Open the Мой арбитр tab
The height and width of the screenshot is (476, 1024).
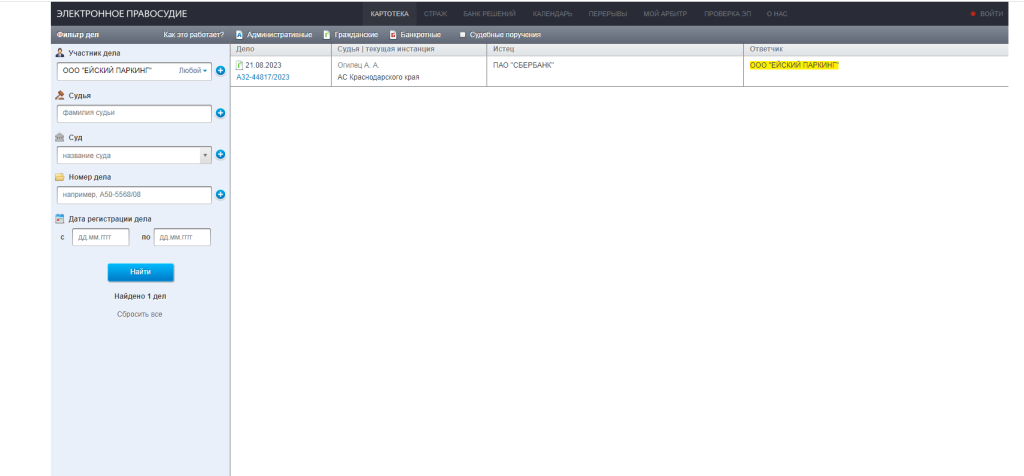click(665, 14)
